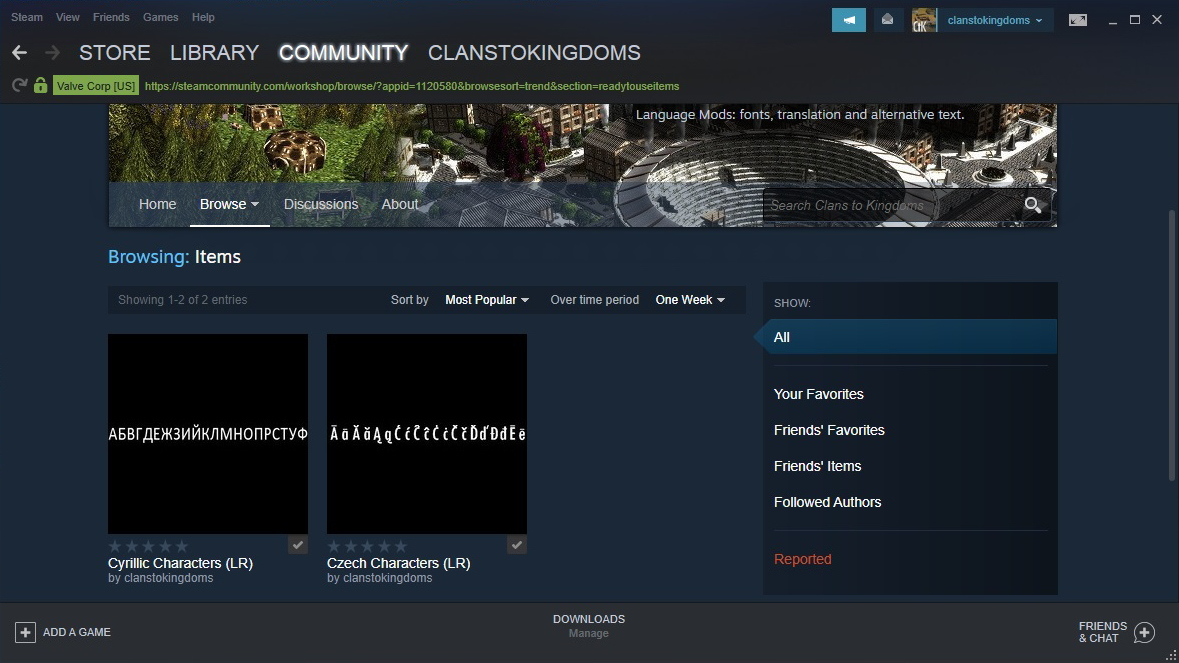The width and height of the screenshot is (1179, 663).
Task: Click the 'Showing 1-2 of 2 entries' text
Action: [x=182, y=300]
